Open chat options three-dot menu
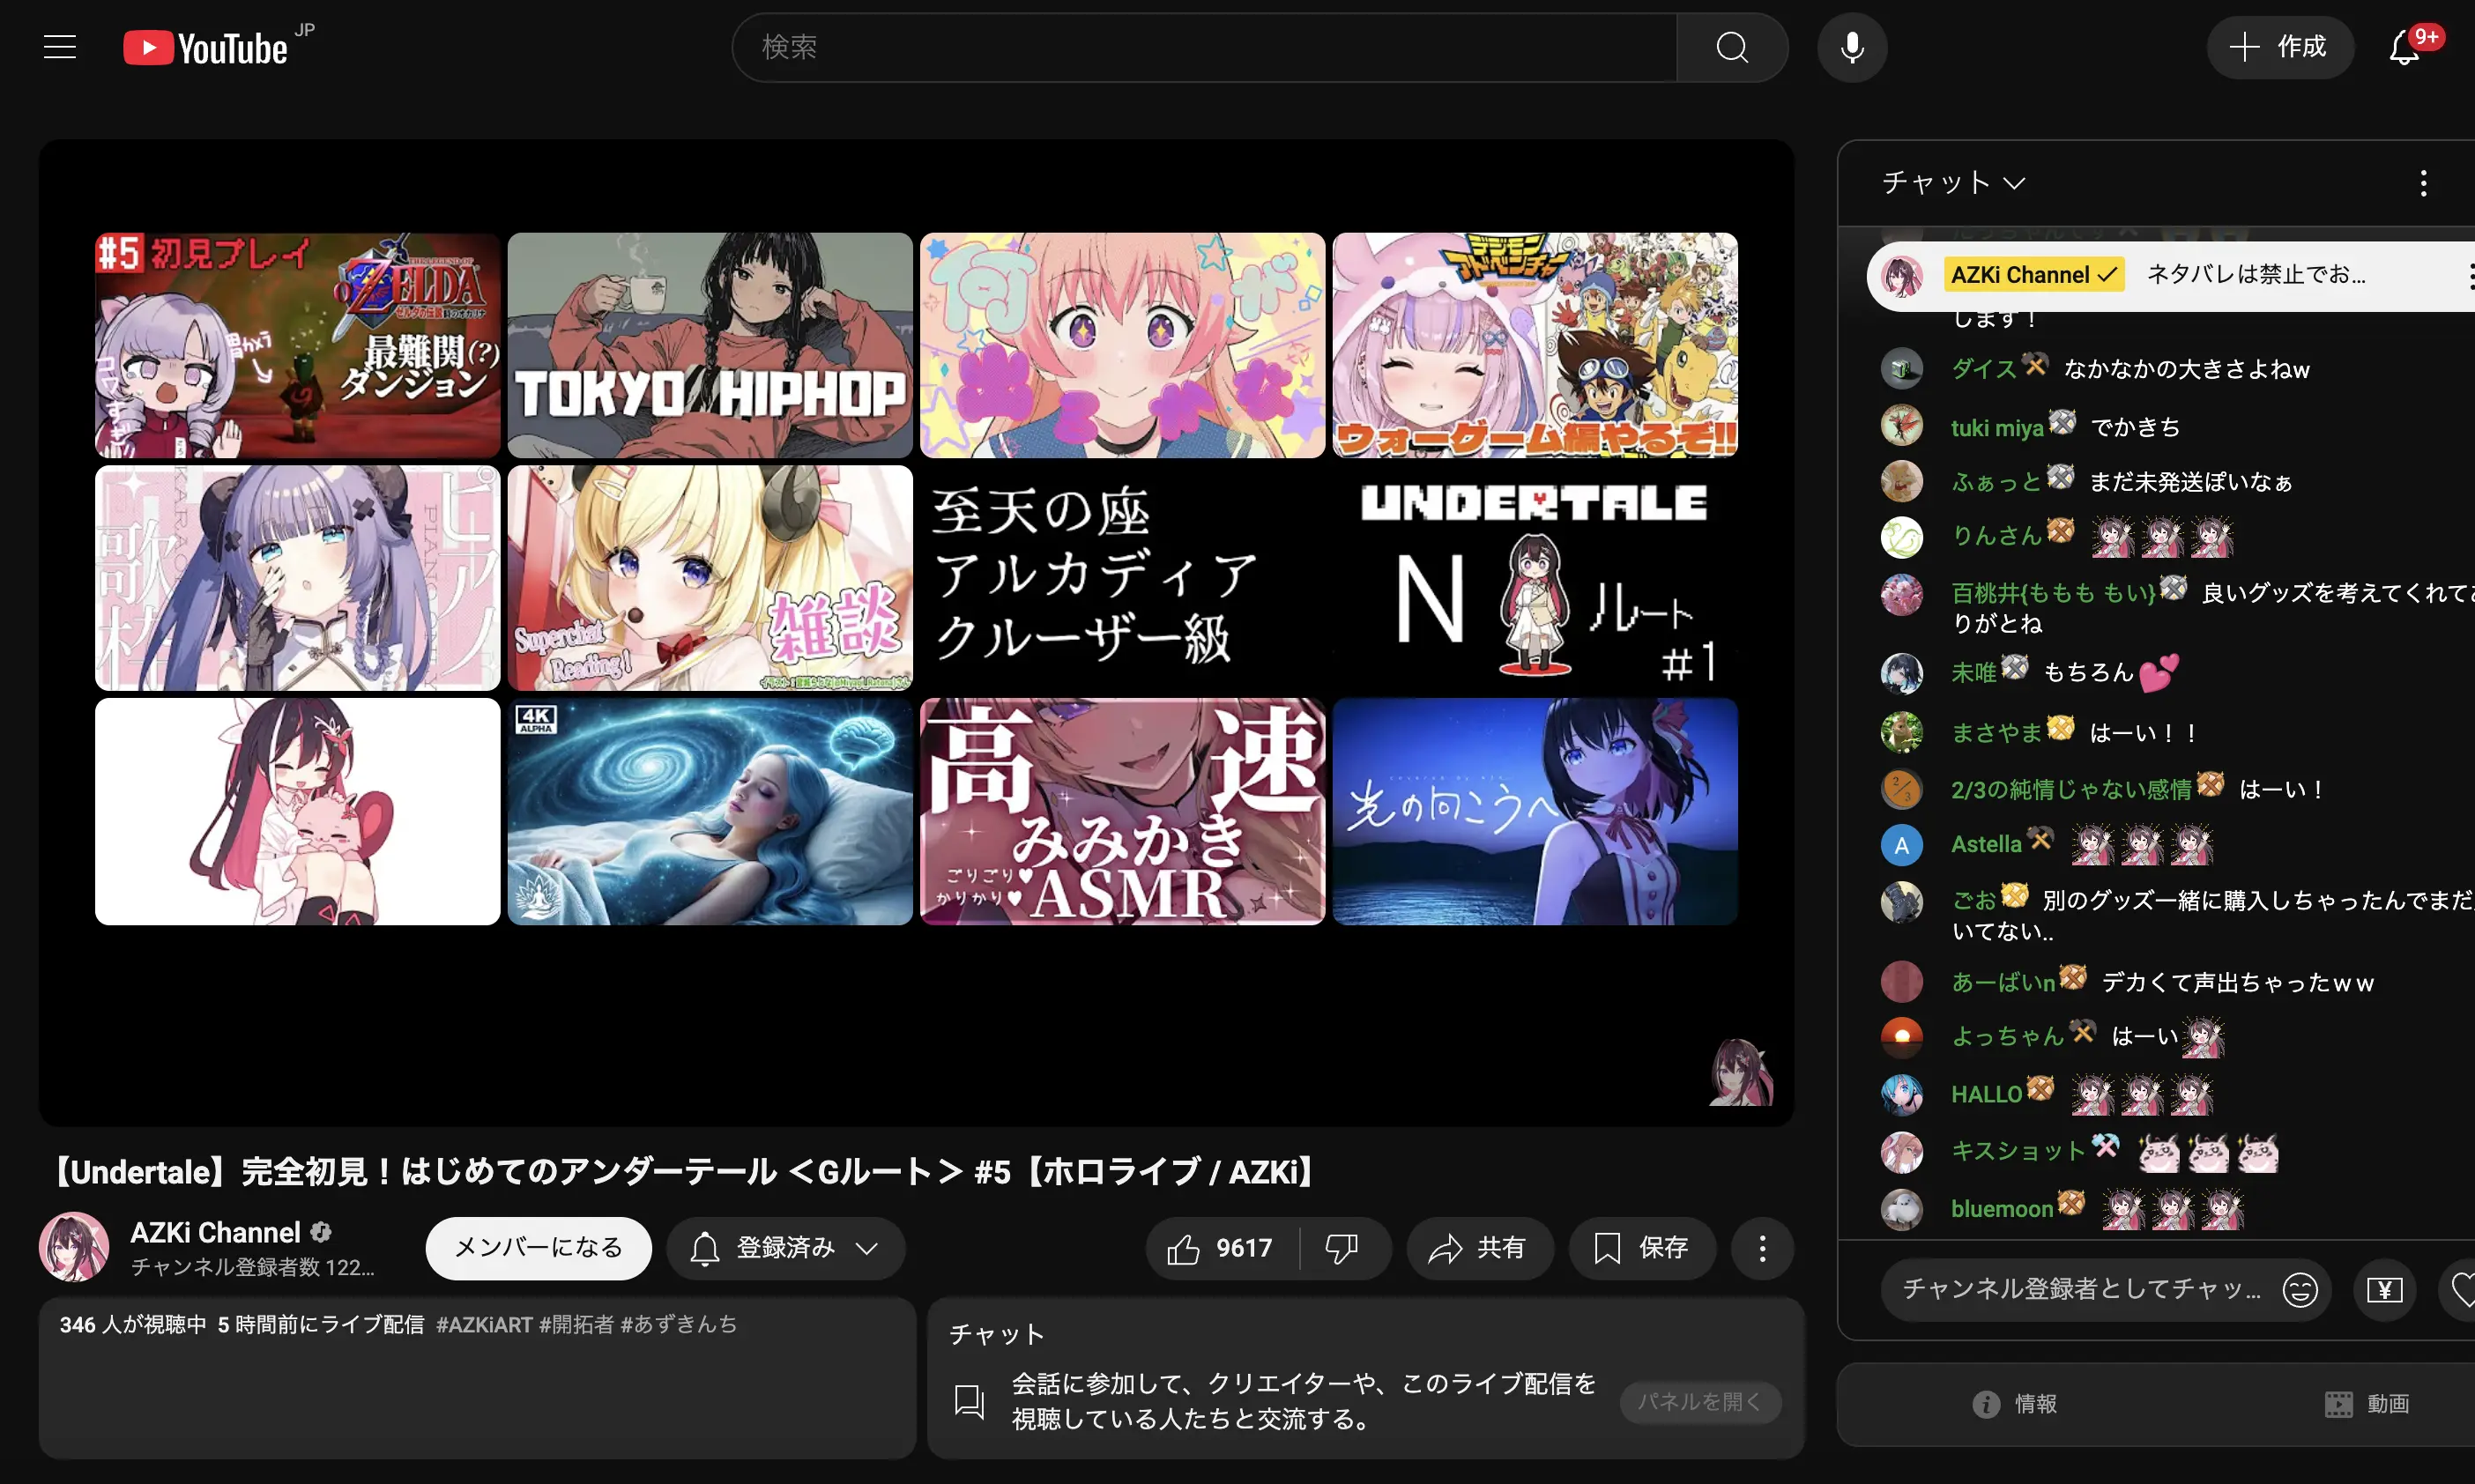The height and width of the screenshot is (1484, 2475). pos(2423,183)
